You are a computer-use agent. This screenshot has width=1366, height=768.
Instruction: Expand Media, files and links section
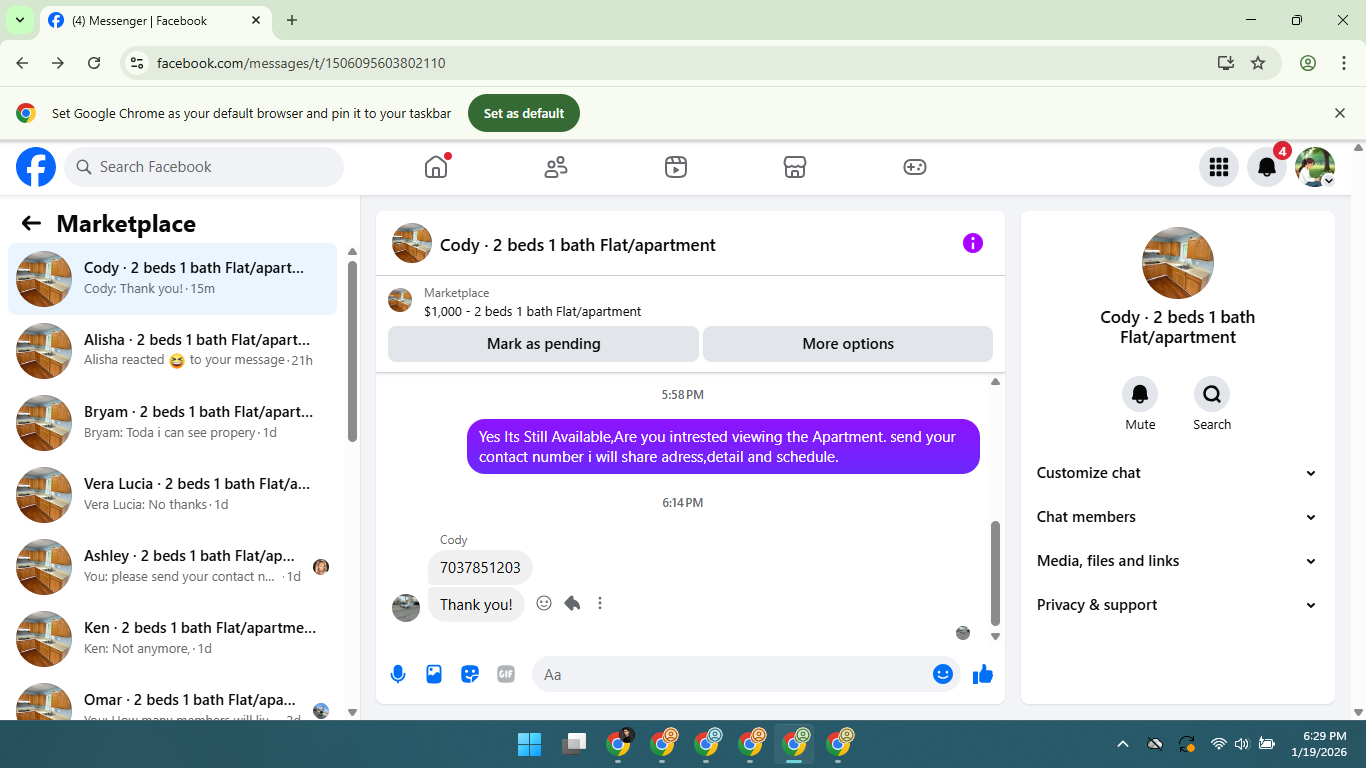click(x=1177, y=561)
